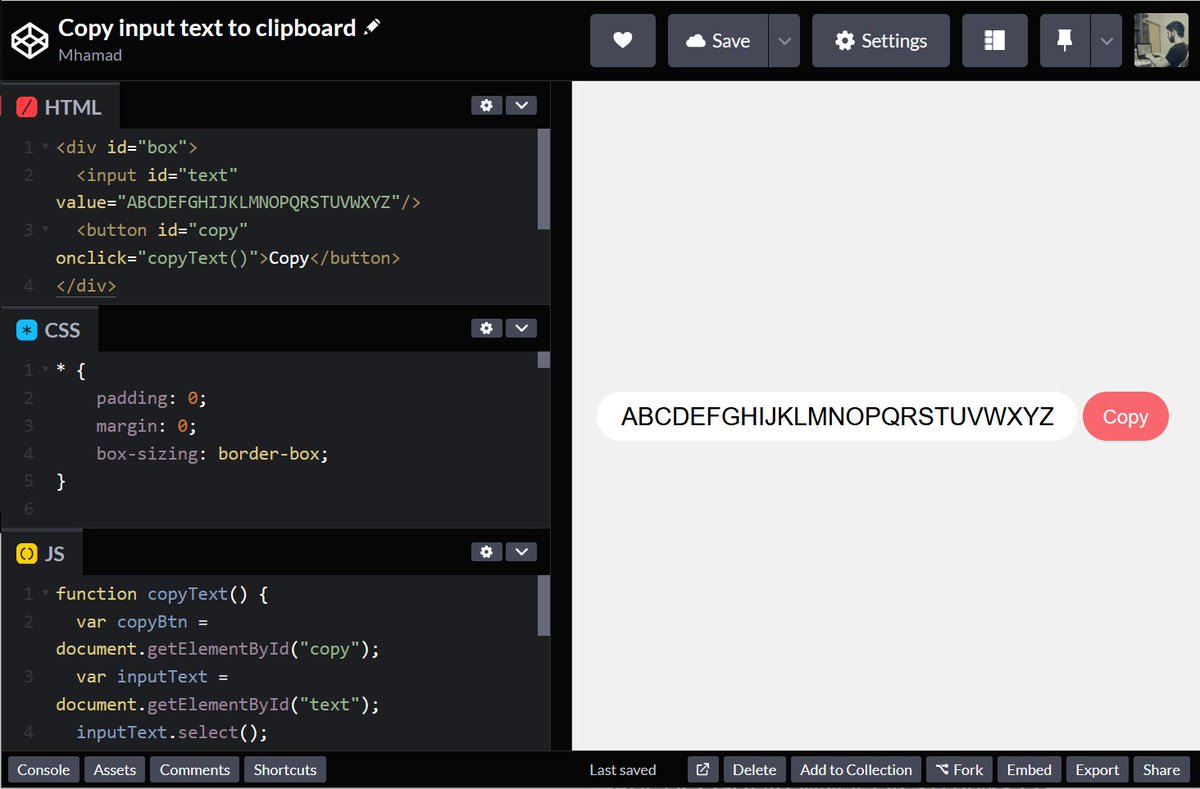Click the HTML editor scrollbar
The height and width of the screenshot is (789, 1200).
coord(544,180)
